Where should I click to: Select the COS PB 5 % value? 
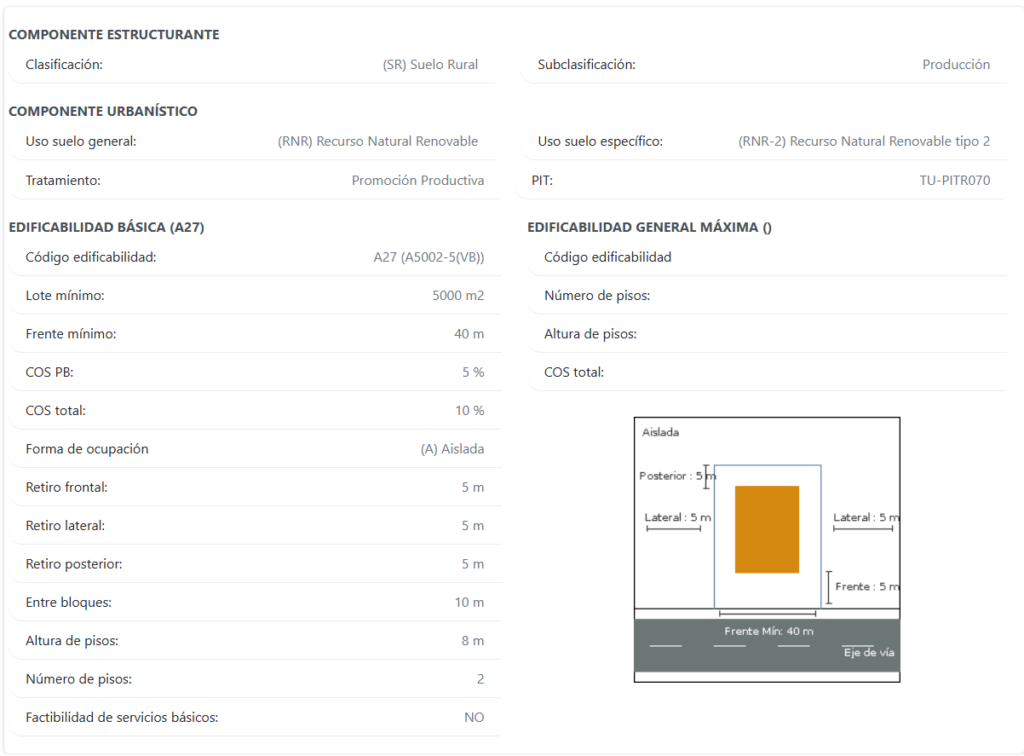473,372
